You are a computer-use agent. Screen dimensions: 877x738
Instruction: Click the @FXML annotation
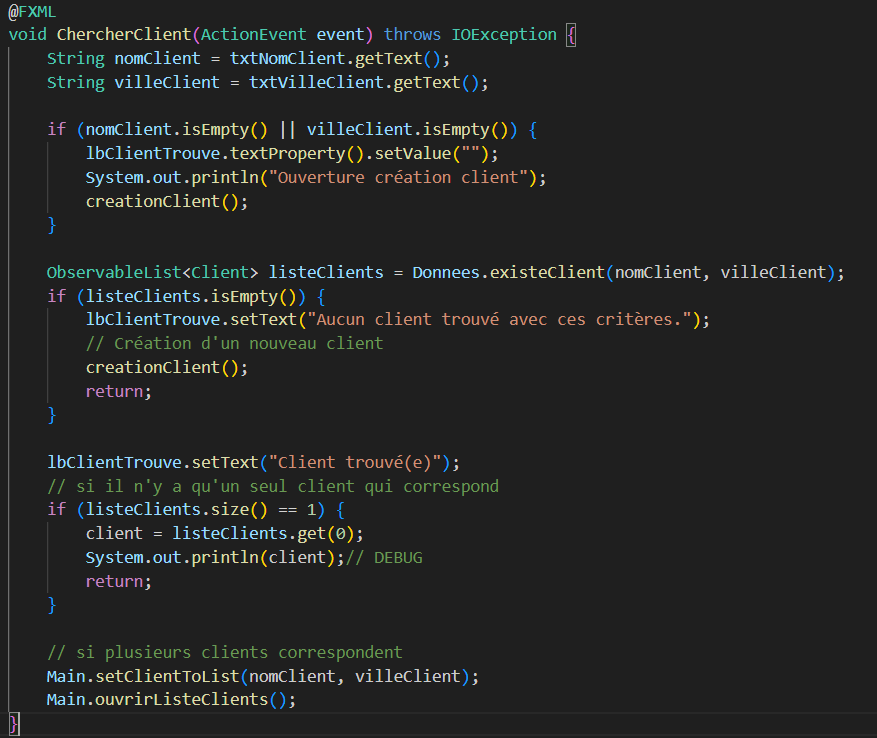point(32,11)
